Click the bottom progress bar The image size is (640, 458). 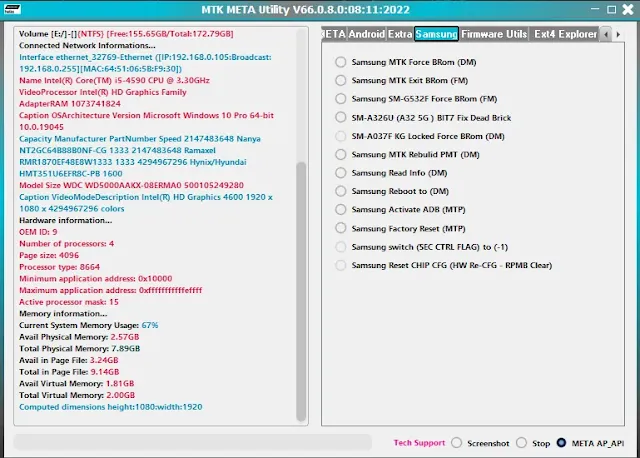point(193,442)
